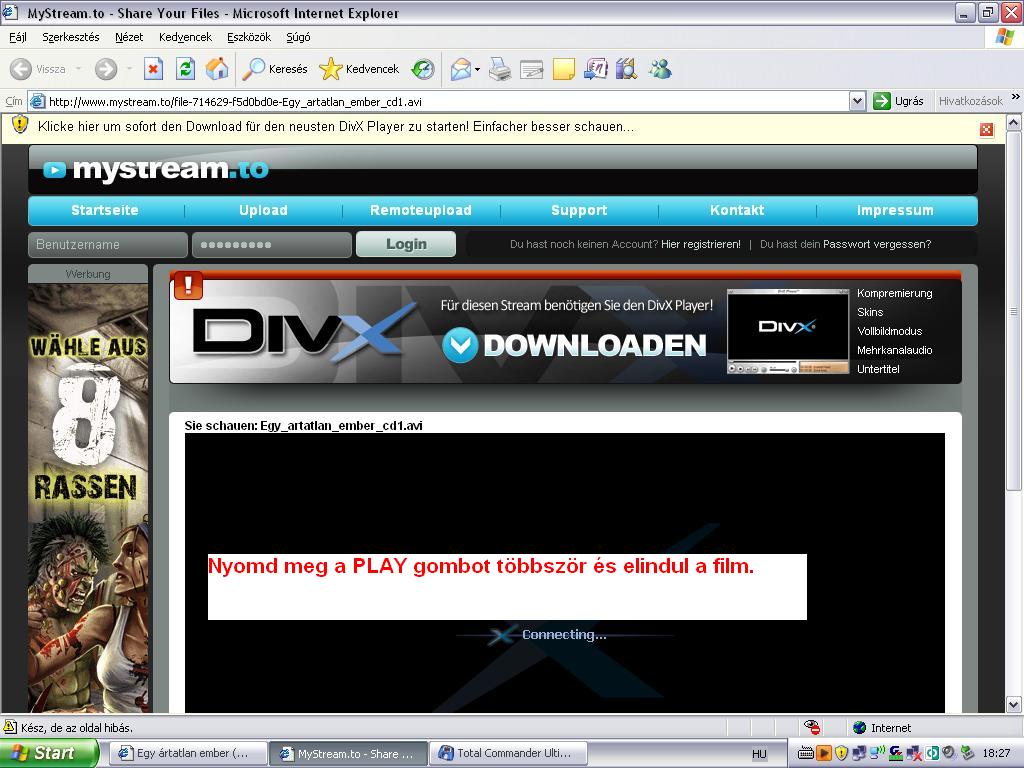Open the Nézet menu

129,37
